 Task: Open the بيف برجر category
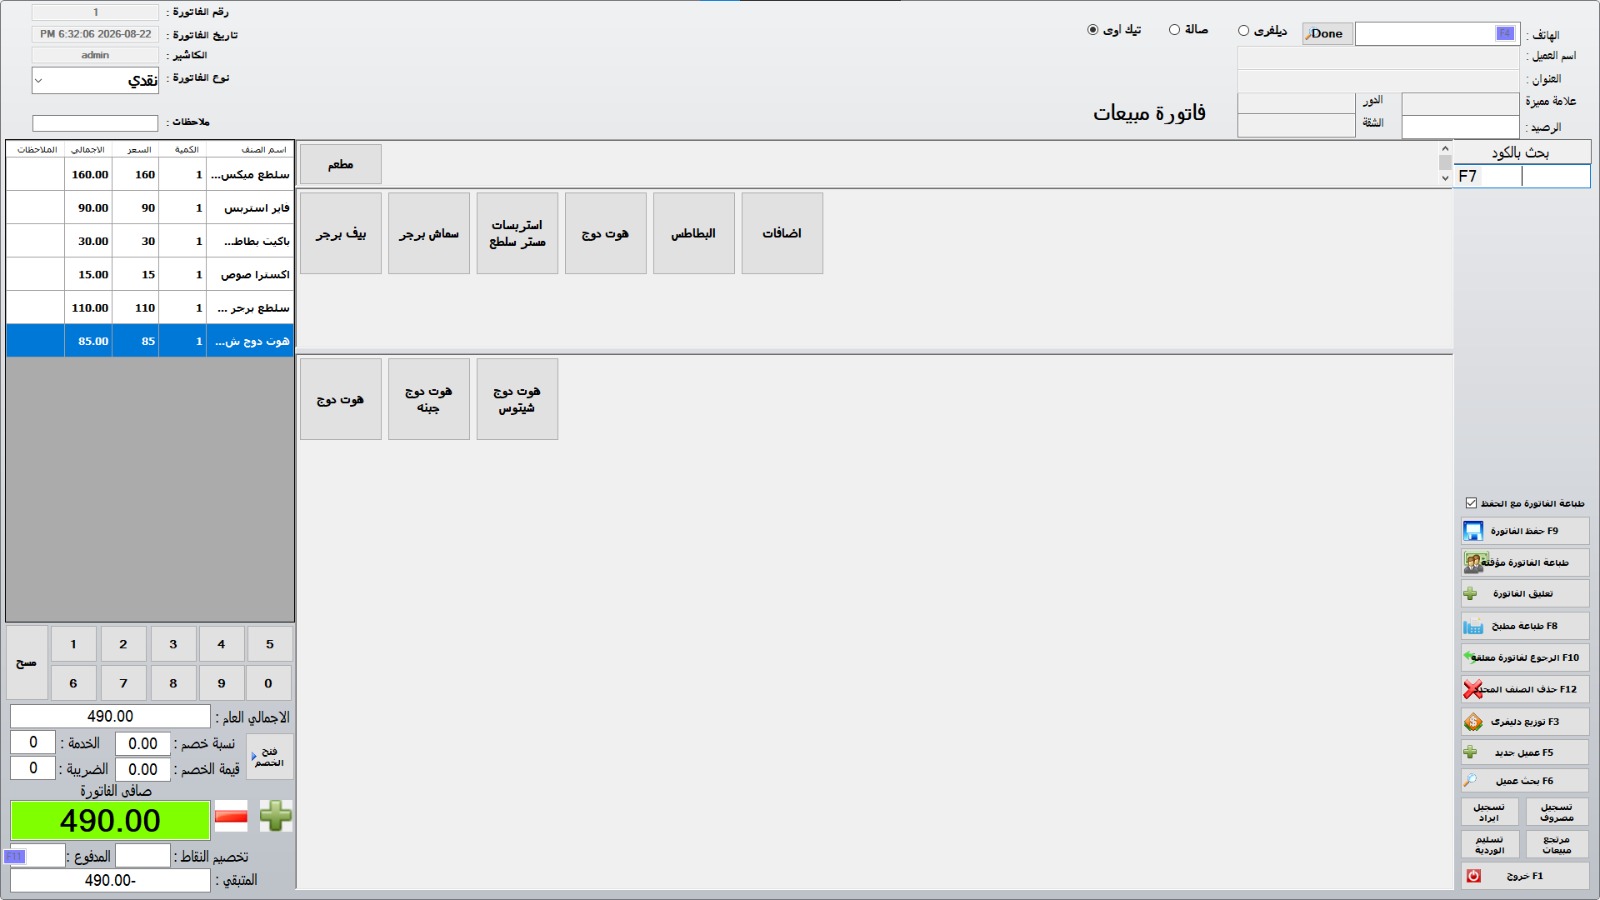point(341,233)
